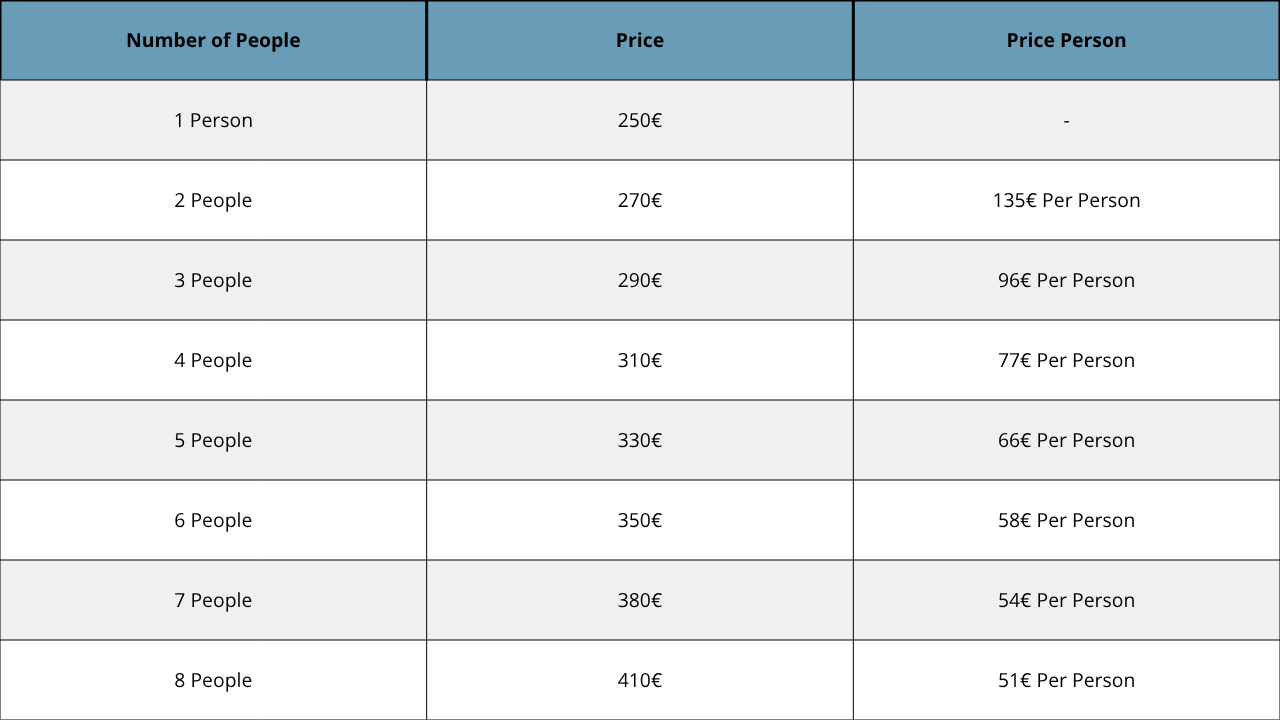Select the "135€ Per Person" cell
The image size is (1280, 720).
point(1066,200)
